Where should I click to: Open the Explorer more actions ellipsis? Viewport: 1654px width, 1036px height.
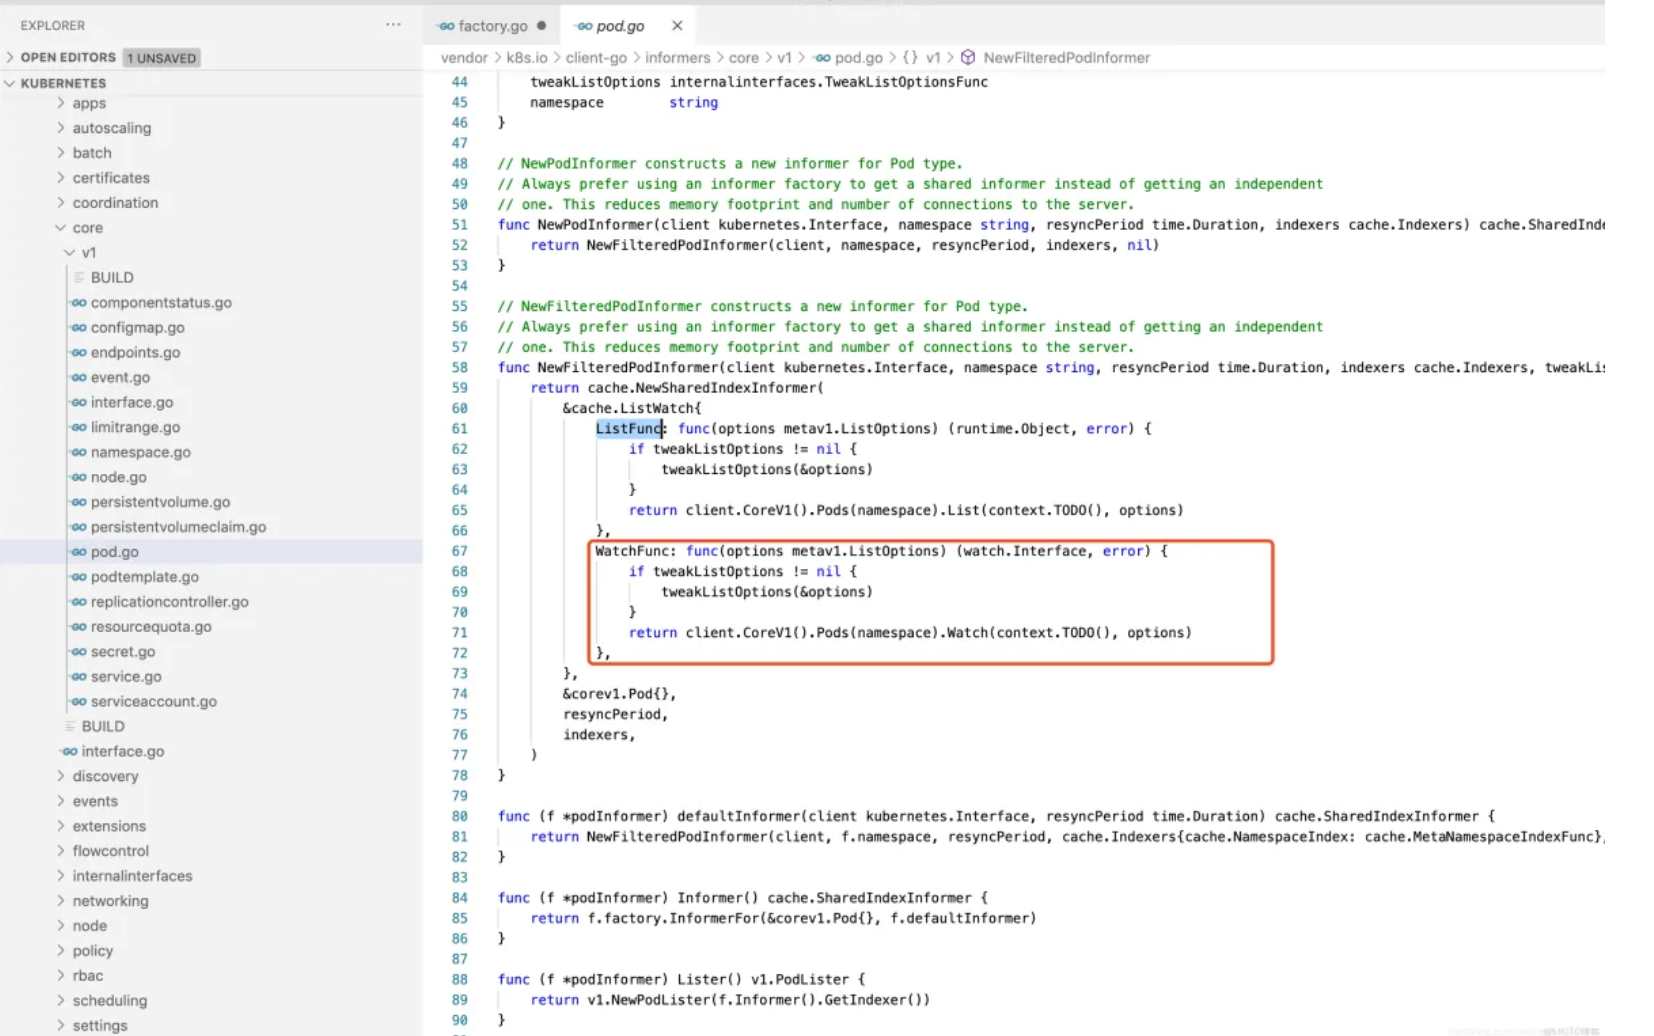(393, 25)
